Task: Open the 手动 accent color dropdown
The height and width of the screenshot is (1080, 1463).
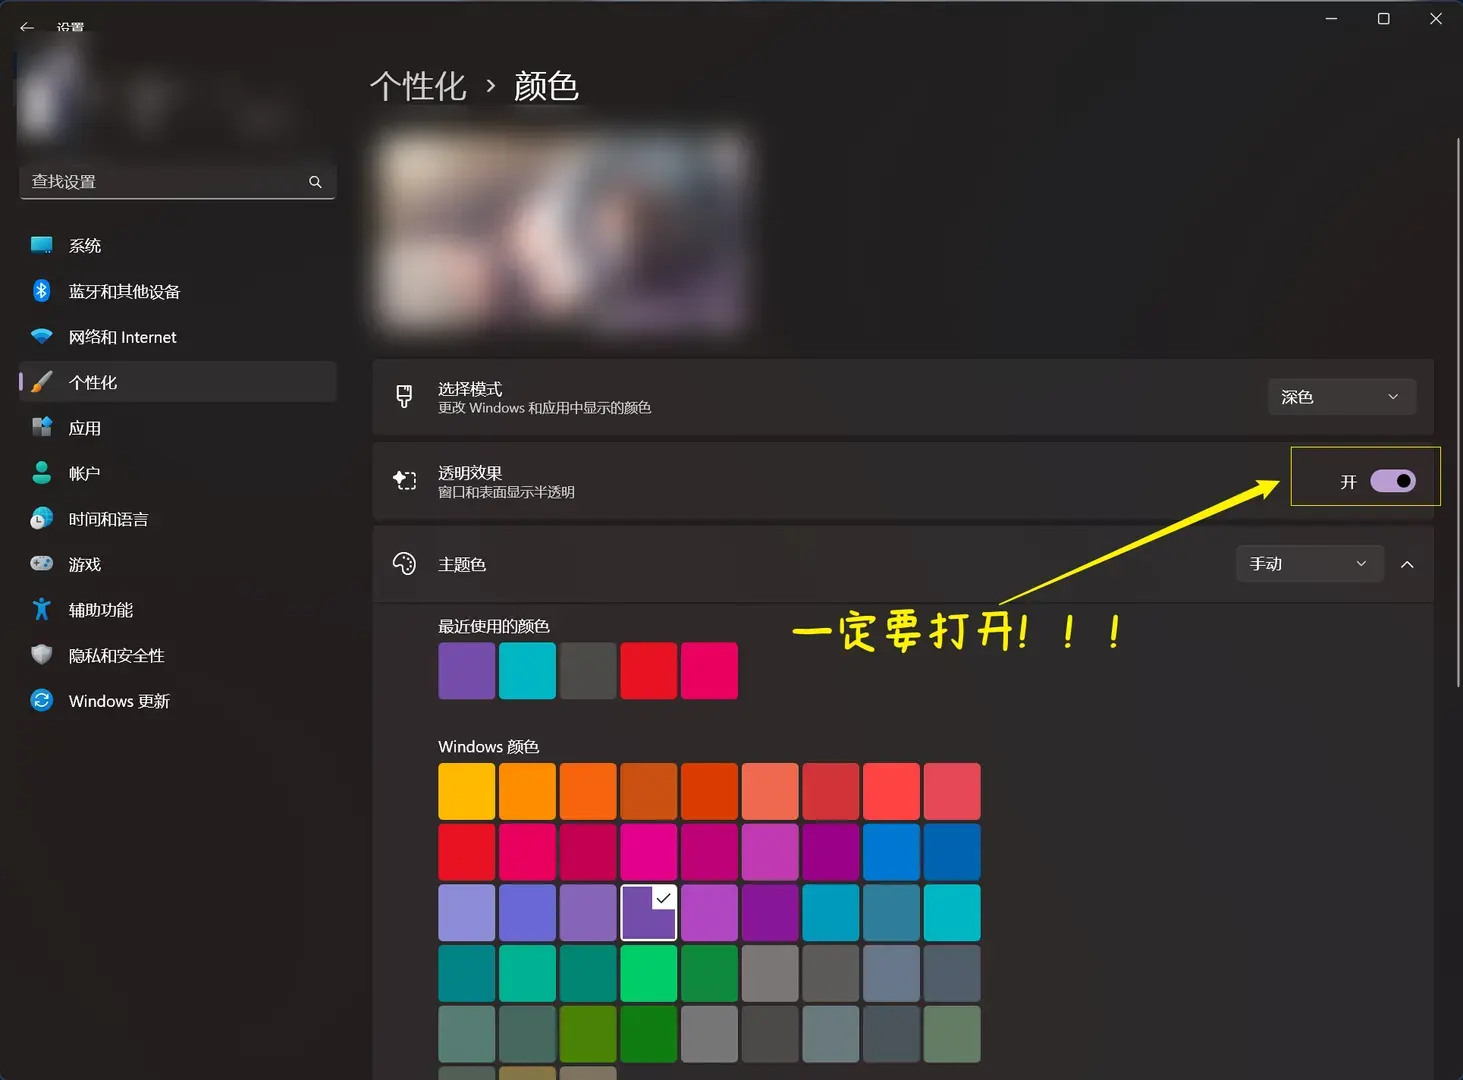Action: click(1310, 564)
